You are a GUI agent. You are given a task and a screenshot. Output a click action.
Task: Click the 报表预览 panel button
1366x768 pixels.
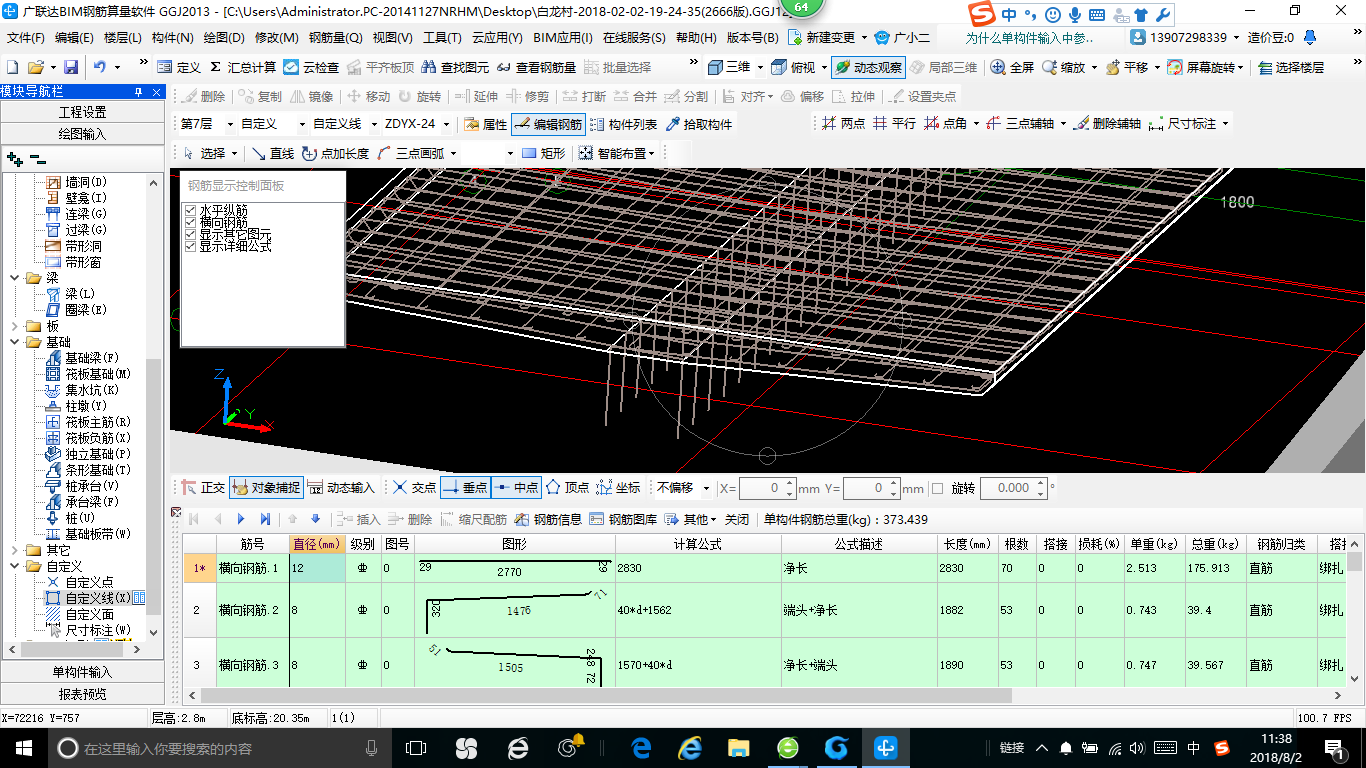click(x=82, y=694)
